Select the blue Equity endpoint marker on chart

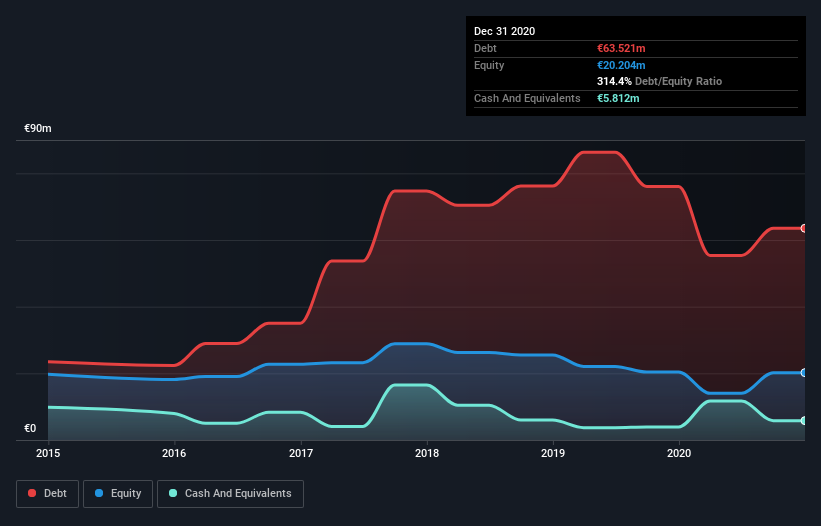[x=804, y=373]
